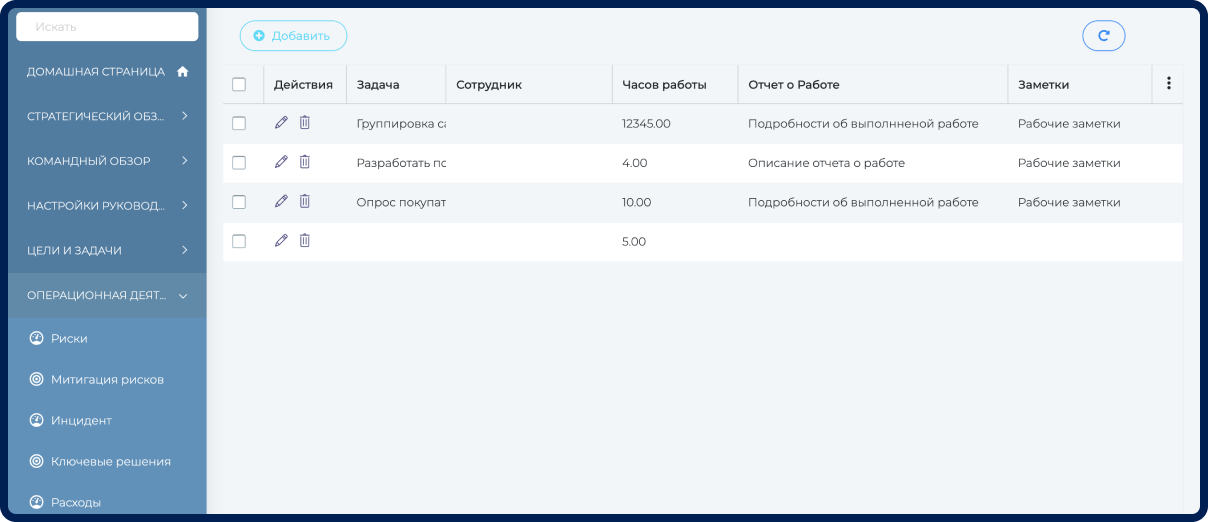Image resolution: width=1208 pixels, height=522 pixels.
Task: Open the three-dot column options menu
Action: 1168,84
